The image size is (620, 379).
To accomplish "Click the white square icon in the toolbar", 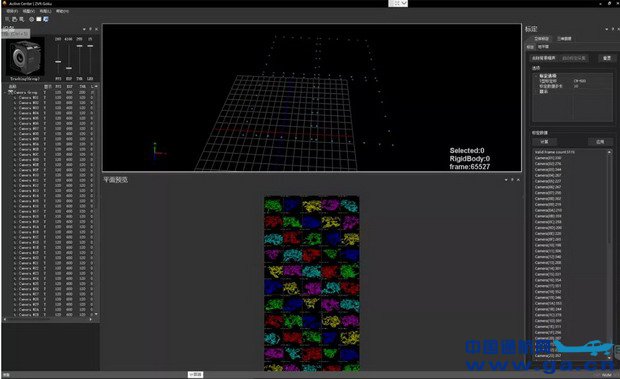I will click(39, 19).
